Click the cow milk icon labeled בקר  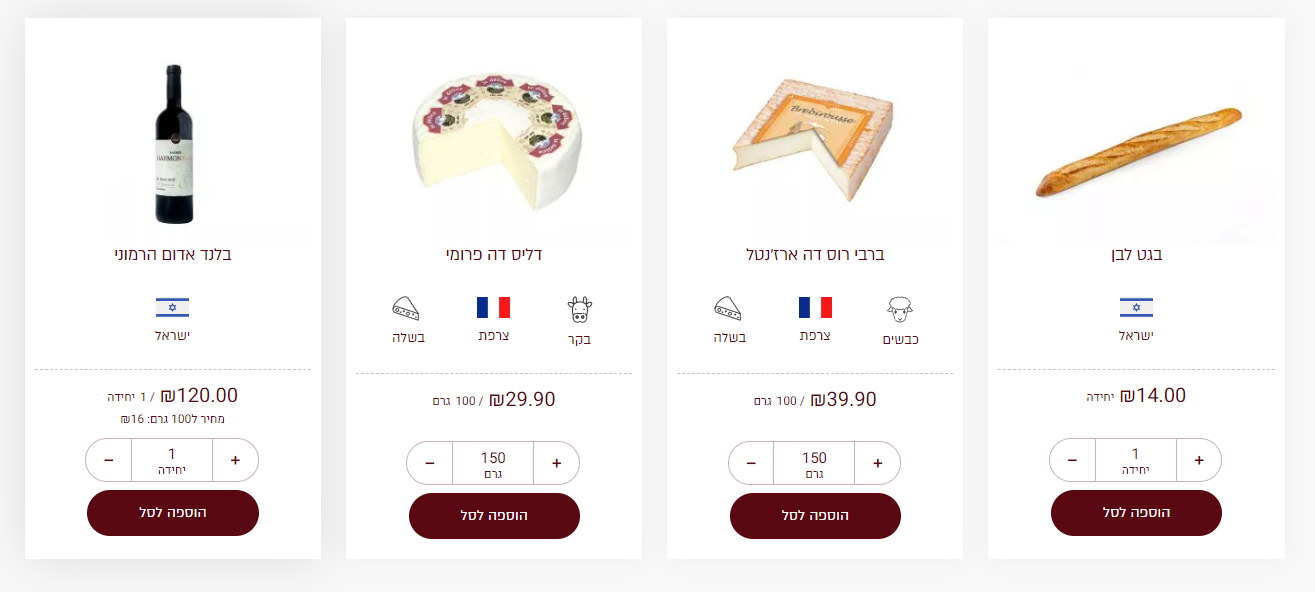tap(580, 309)
